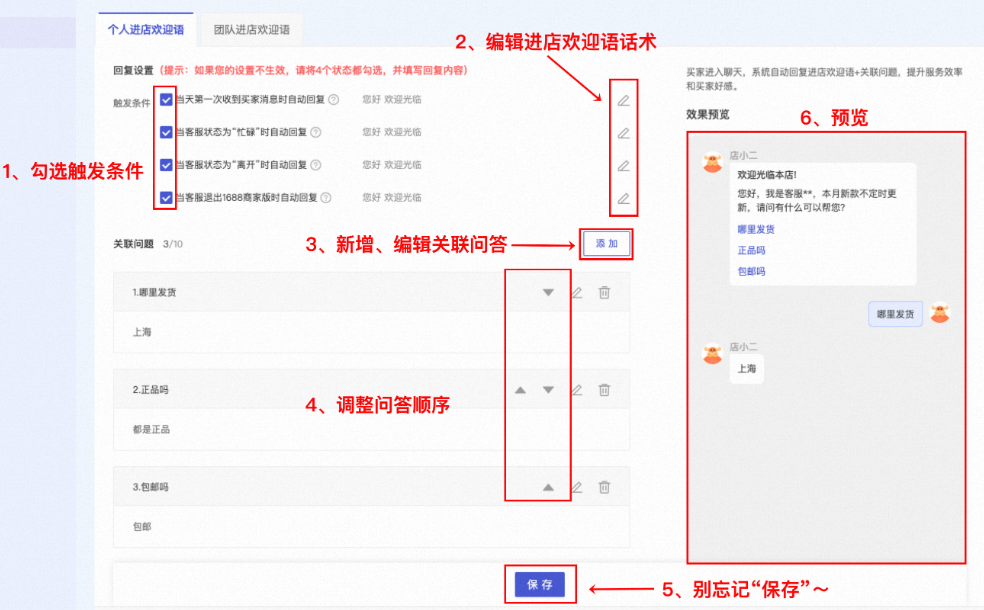Click the "包邮吗" link in chat preview
The height and width of the screenshot is (610, 984).
pos(751,271)
